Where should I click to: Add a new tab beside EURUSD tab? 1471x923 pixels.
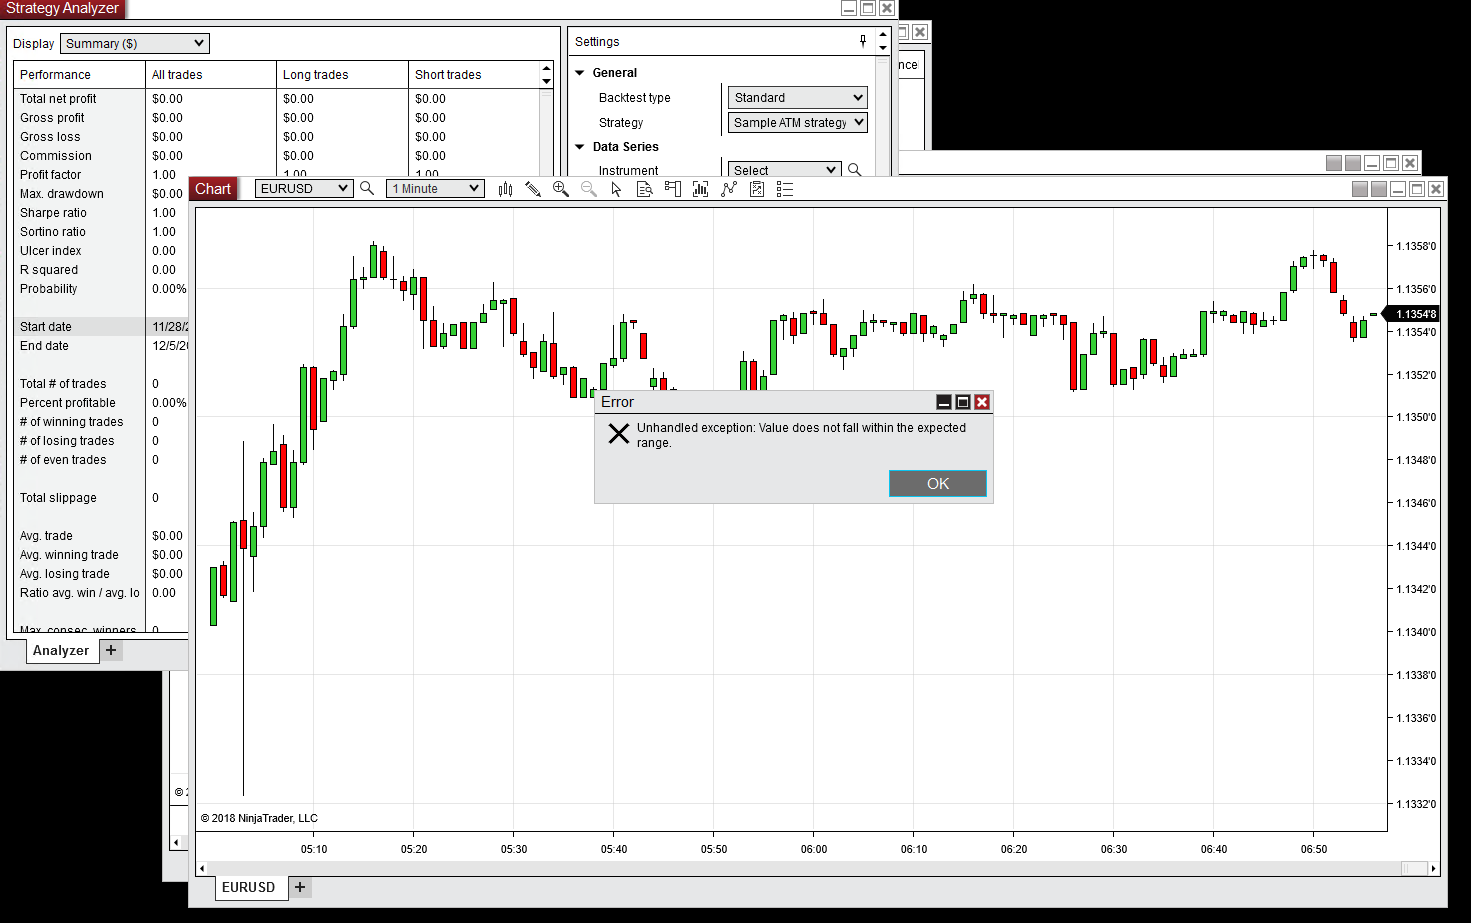tap(300, 887)
